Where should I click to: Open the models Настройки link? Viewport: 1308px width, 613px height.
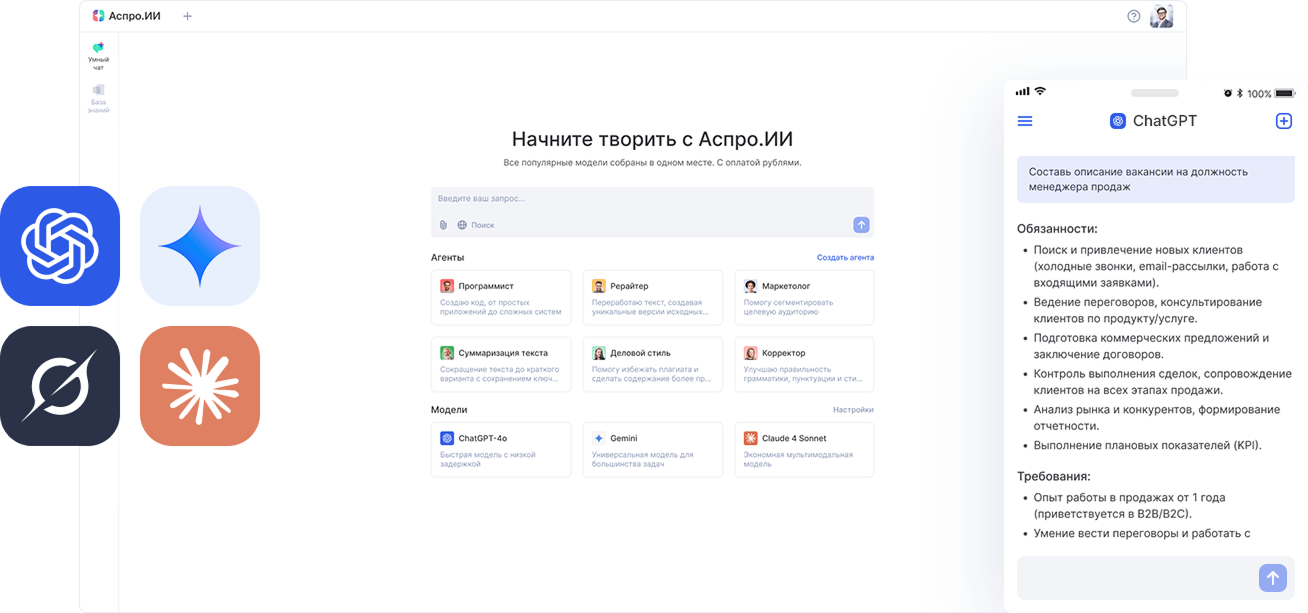[x=853, y=410]
